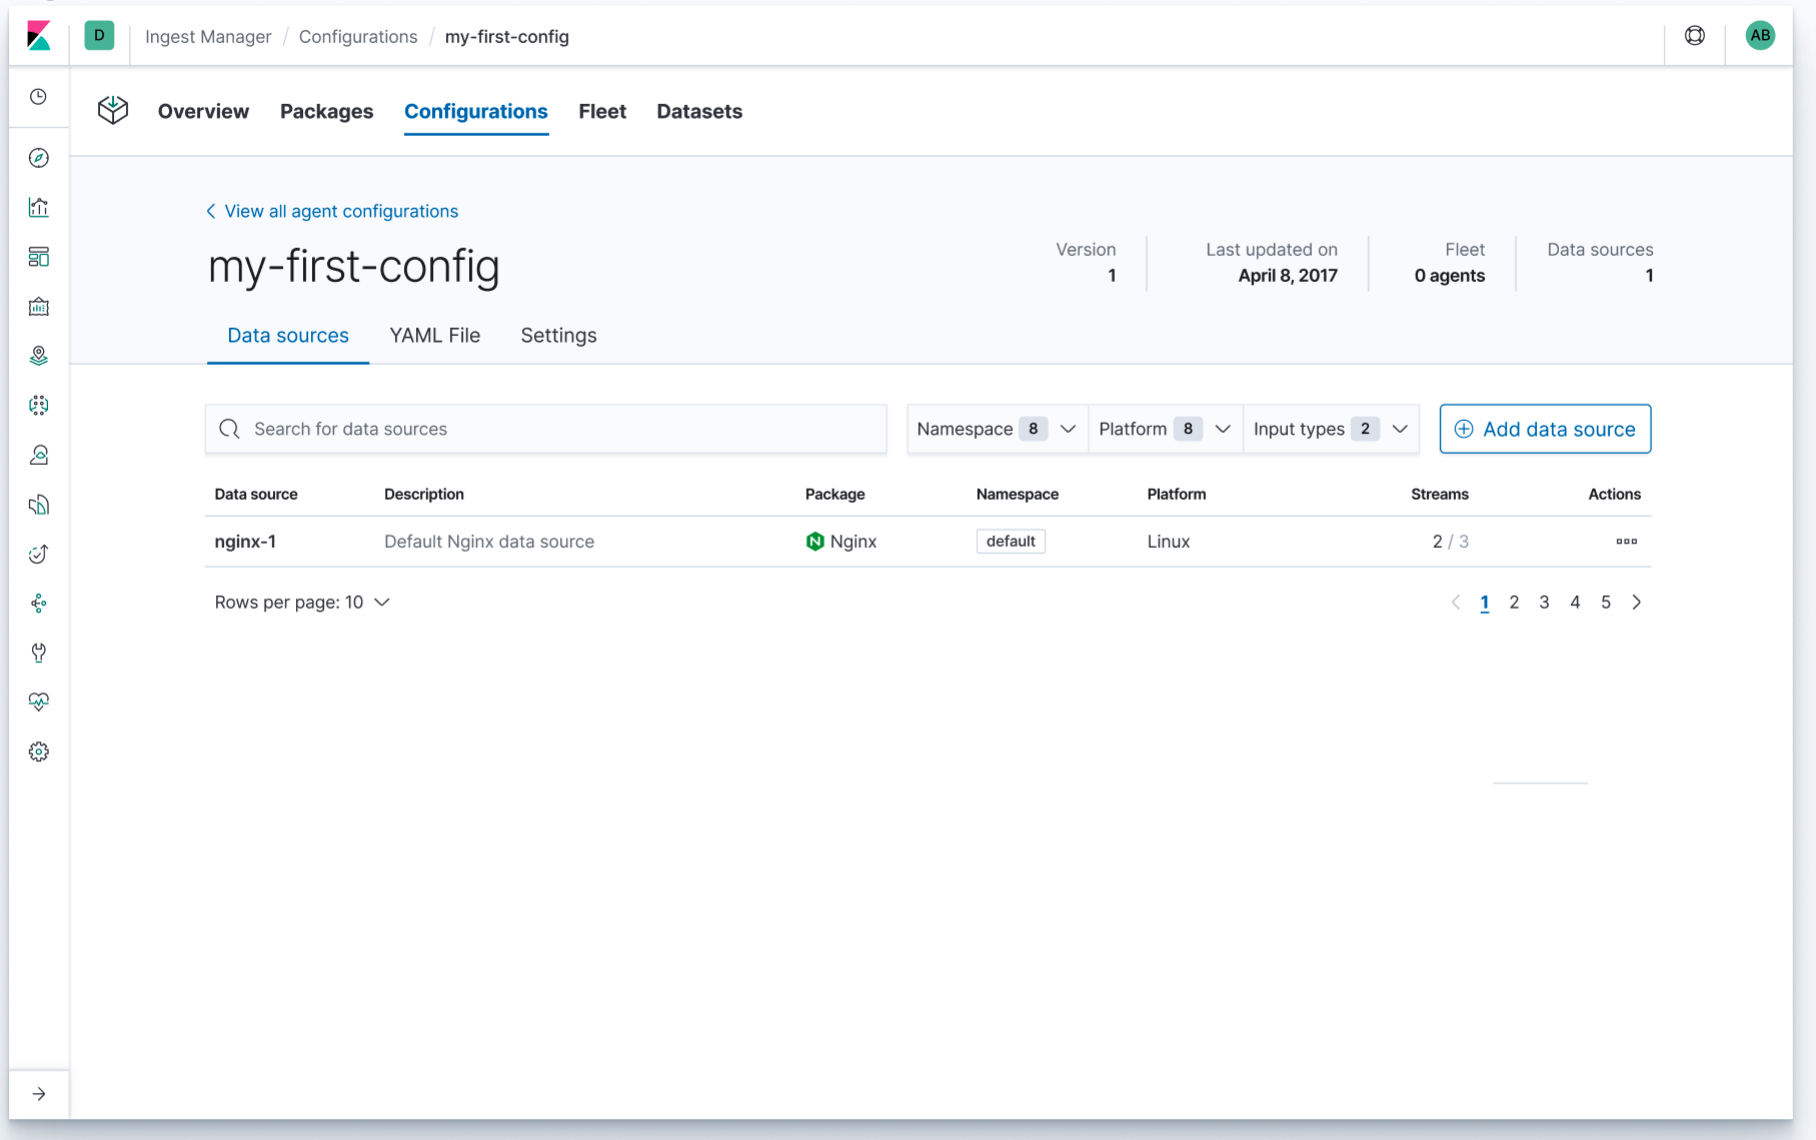Click the search for data sources field
1816x1140 pixels.
pos(545,428)
